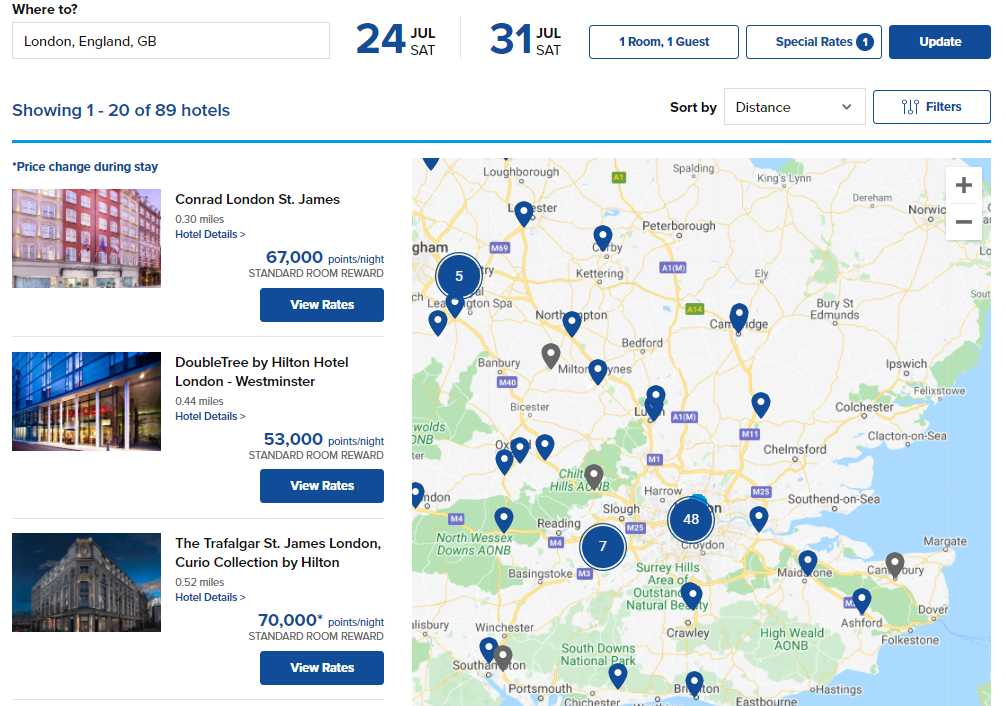
Task: Click the DoubleTree by Hilton Hotel London - Westminster name
Action: coord(262,372)
